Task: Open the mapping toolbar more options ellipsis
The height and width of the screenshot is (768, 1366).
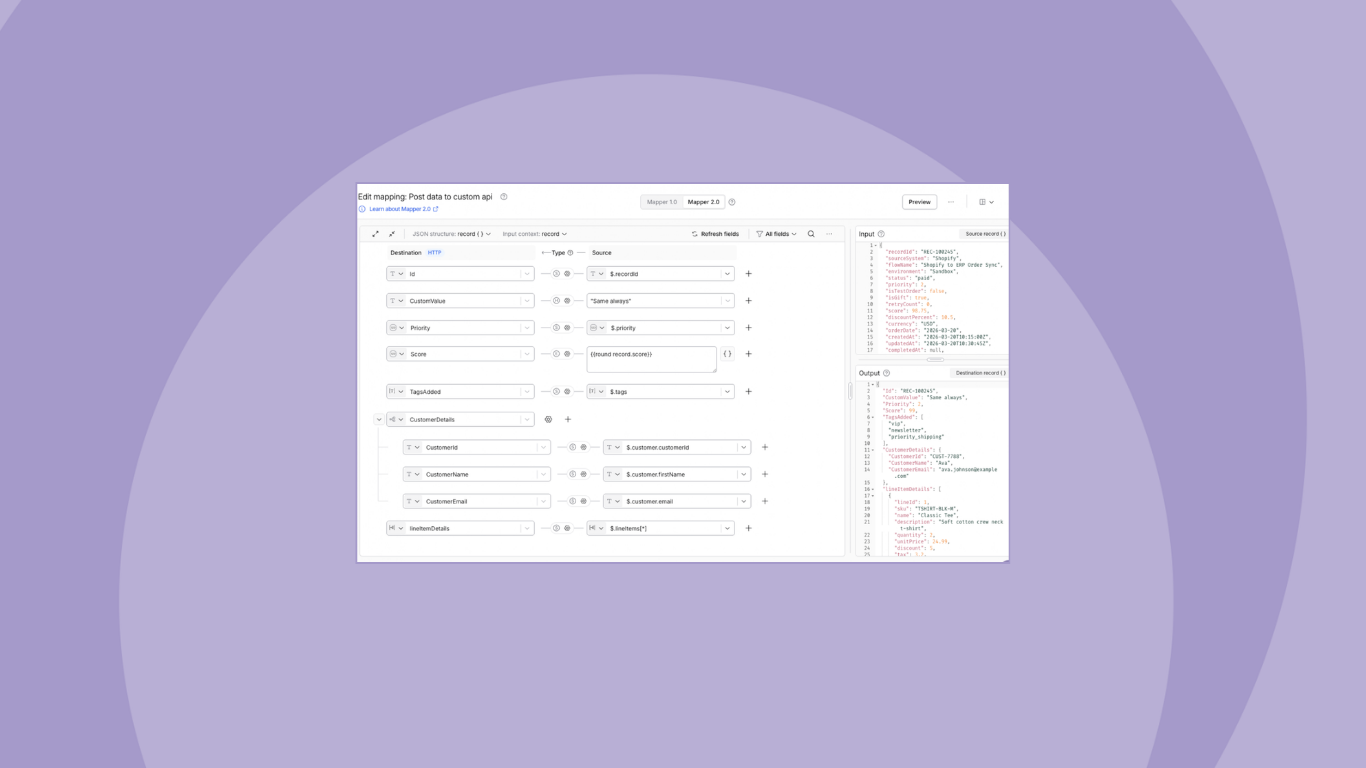Action: click(829, 234)
